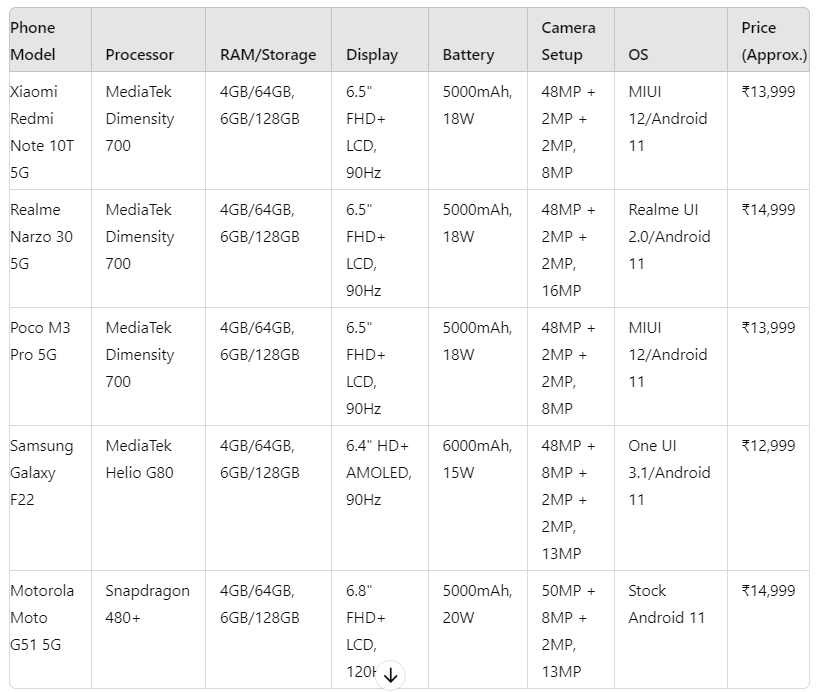
Task: Select the Realme Narzo 30 5G cell
Action: tap(51, 249)
